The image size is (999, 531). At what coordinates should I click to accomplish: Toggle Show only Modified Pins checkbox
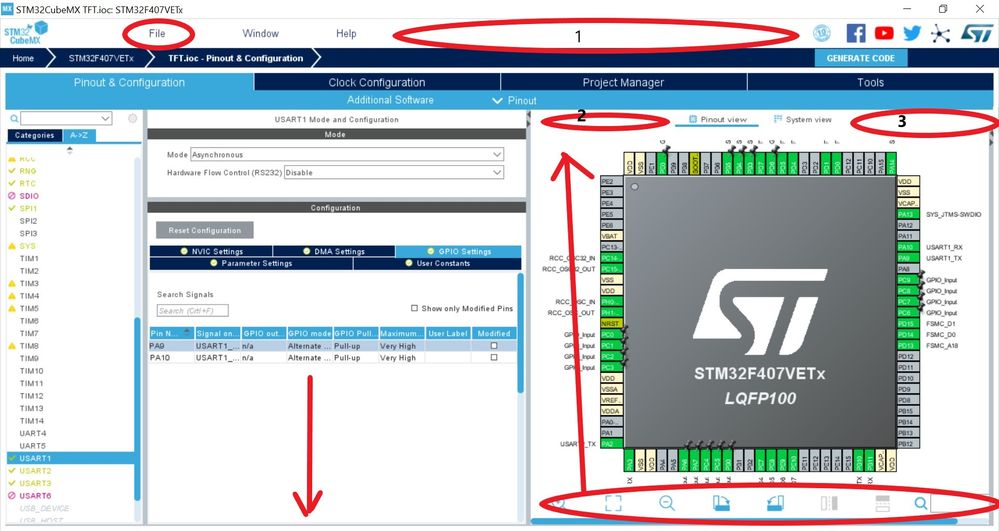[414, 308]
